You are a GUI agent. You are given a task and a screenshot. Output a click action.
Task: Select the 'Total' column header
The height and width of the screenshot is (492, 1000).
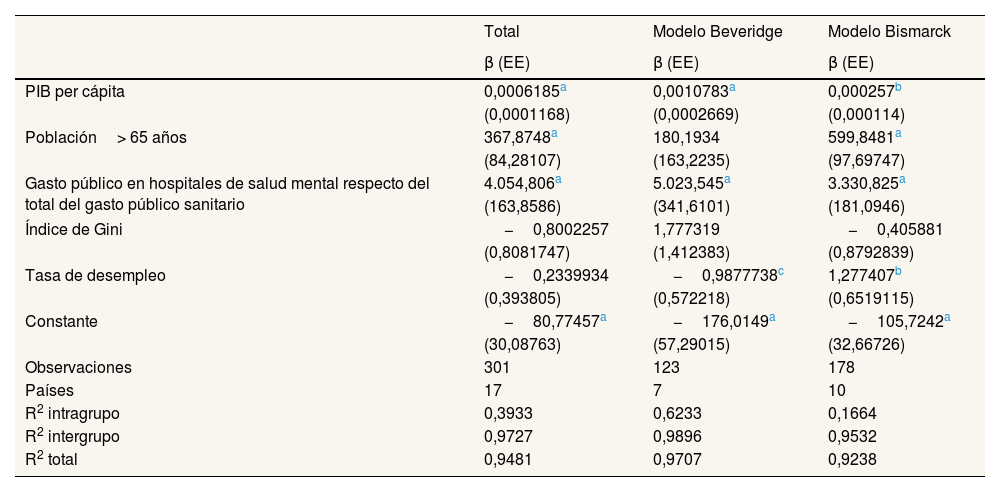point(501,32)
